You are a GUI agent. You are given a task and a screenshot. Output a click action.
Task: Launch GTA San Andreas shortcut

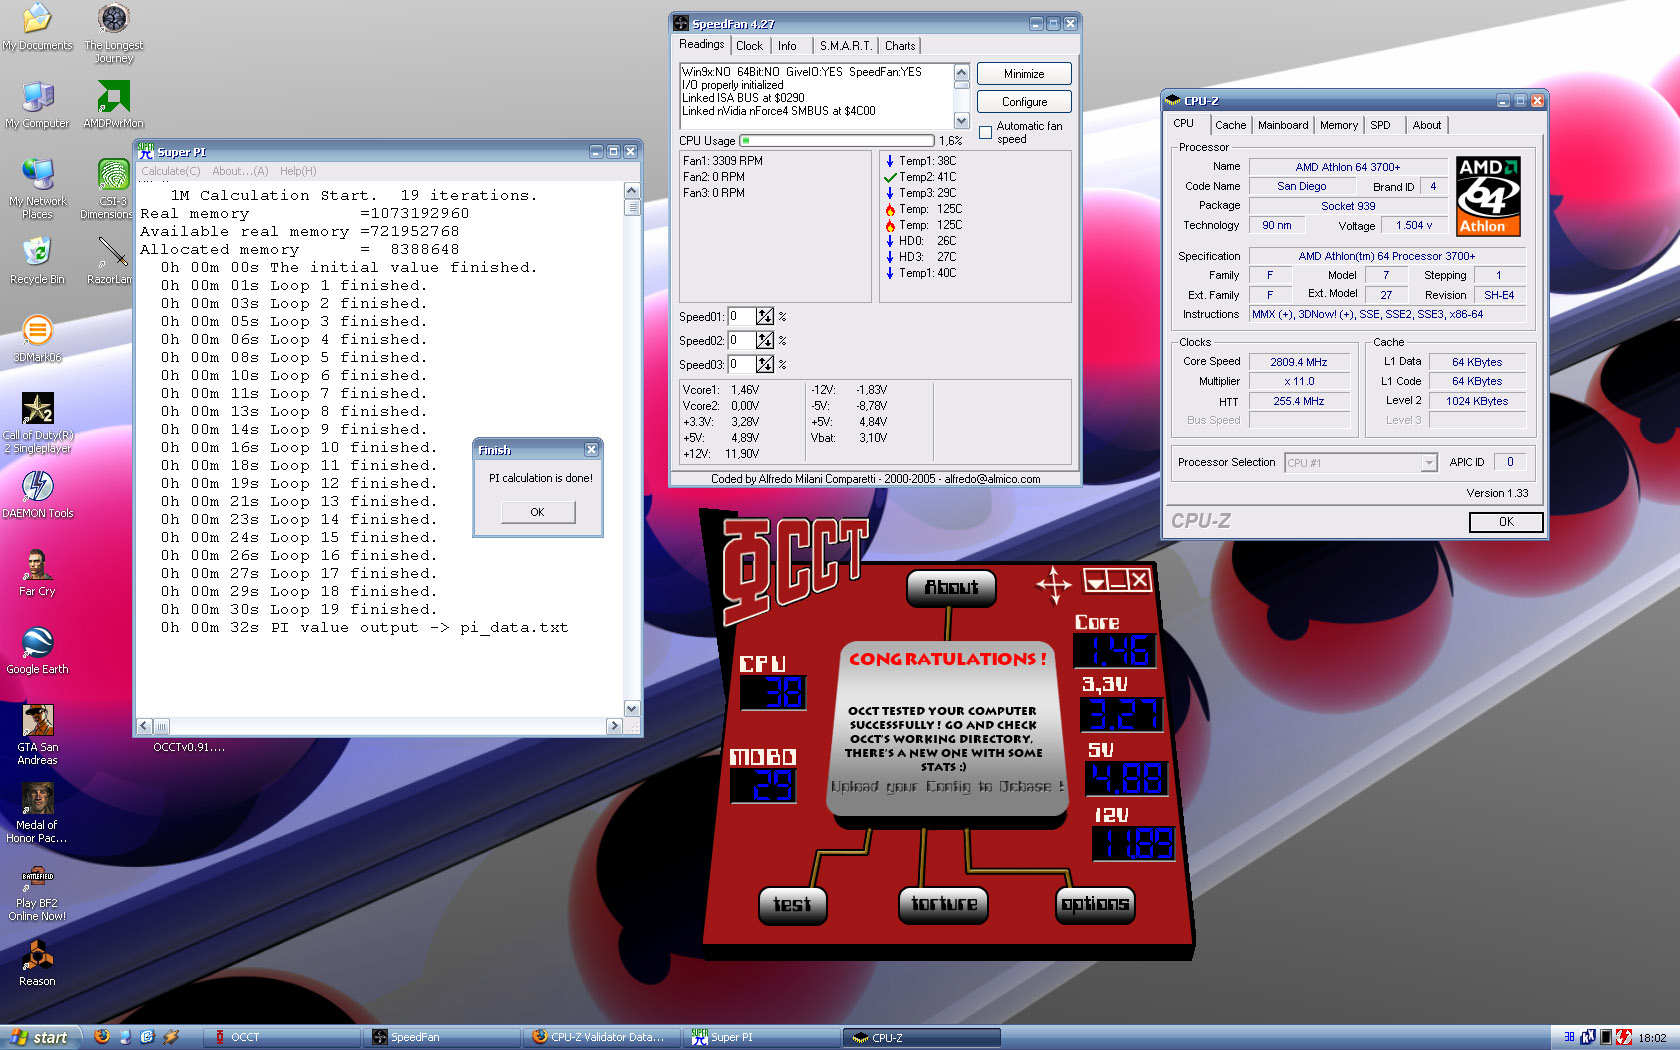click(x=37, y=734)
